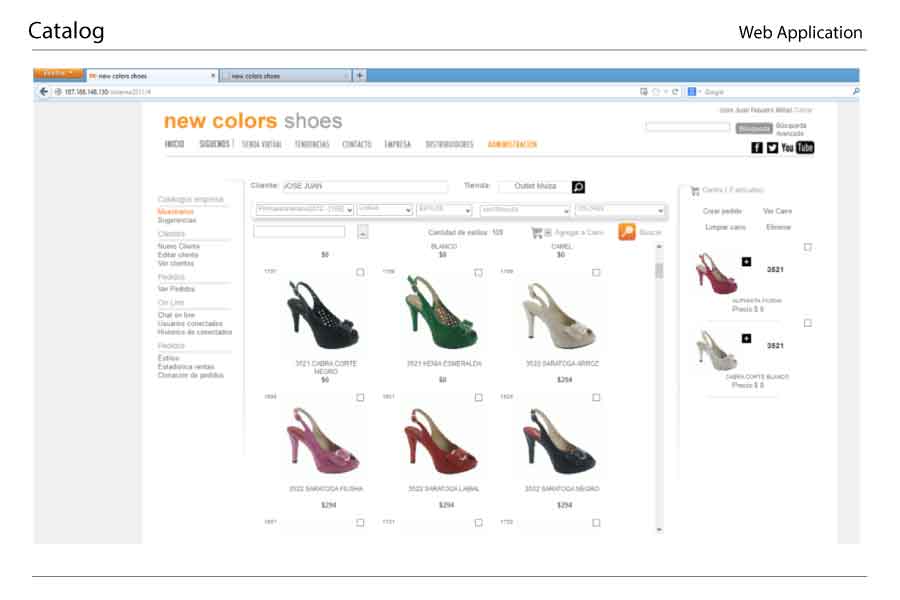900x600 pixels.
Task: Click the 'new colors shoes' site logo
Action: (253, 121)
